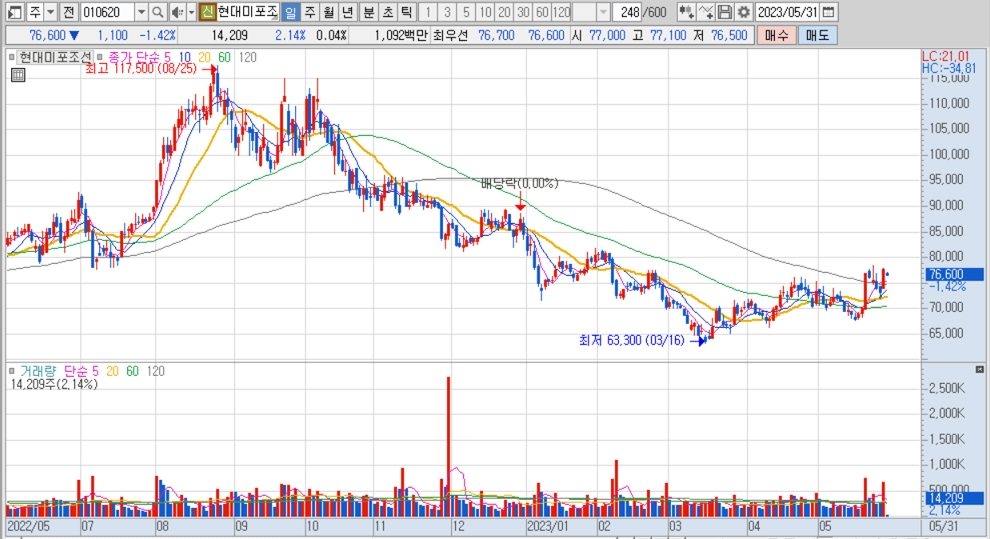
Task: Click the add line indicator icon
Action: coord(707,12)
